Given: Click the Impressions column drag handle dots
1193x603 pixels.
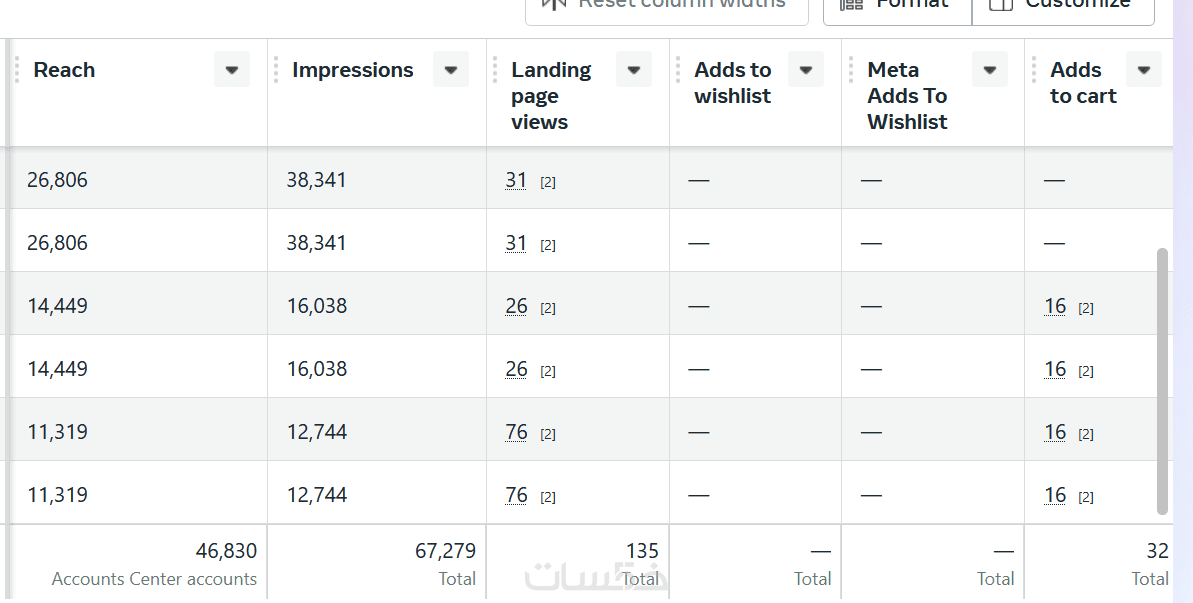Looking at the screenshot, I should click(276, 70).
